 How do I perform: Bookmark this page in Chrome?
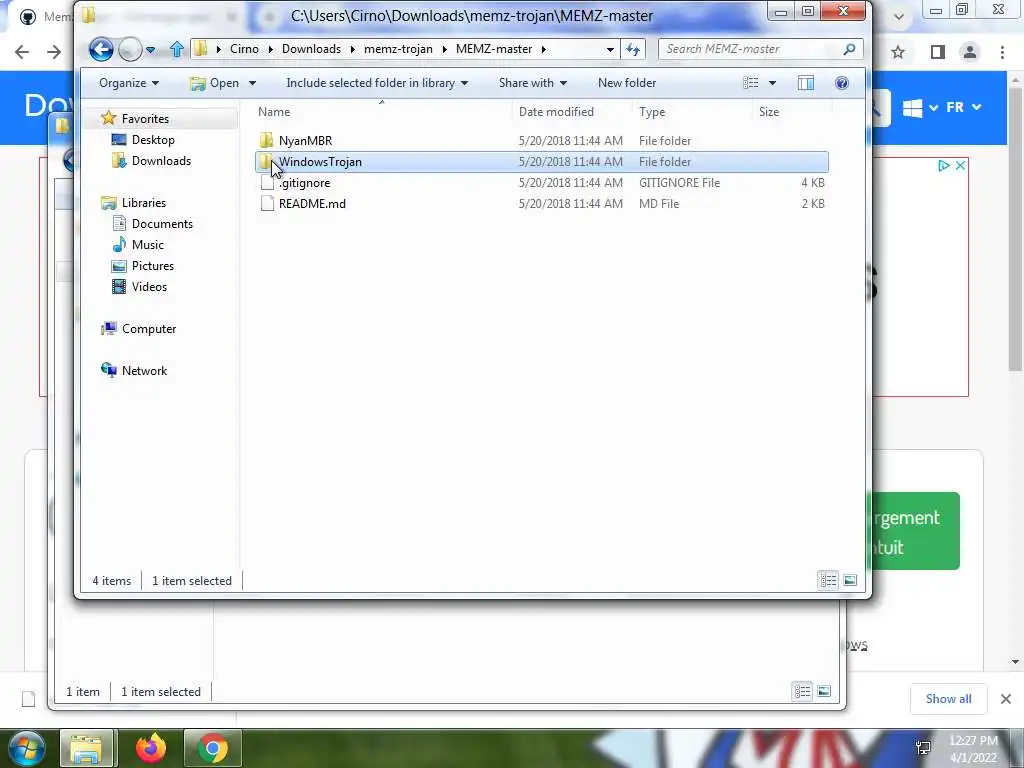tap(898, 52)
